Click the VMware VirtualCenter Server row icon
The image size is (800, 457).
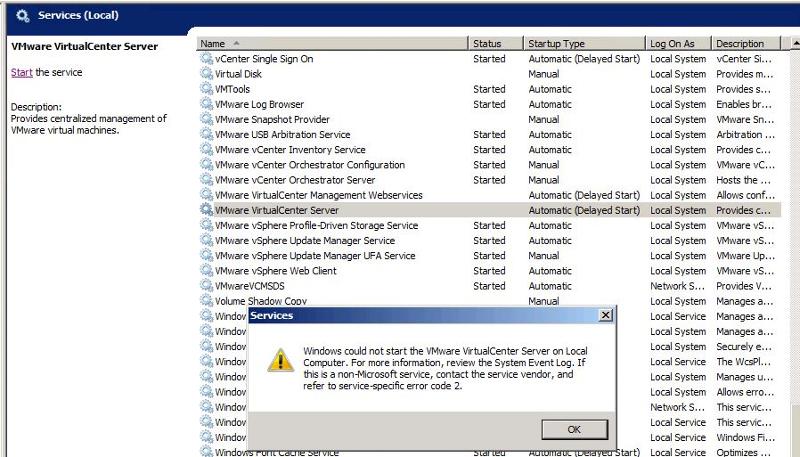pyautogui.click(x=206, y=210)
